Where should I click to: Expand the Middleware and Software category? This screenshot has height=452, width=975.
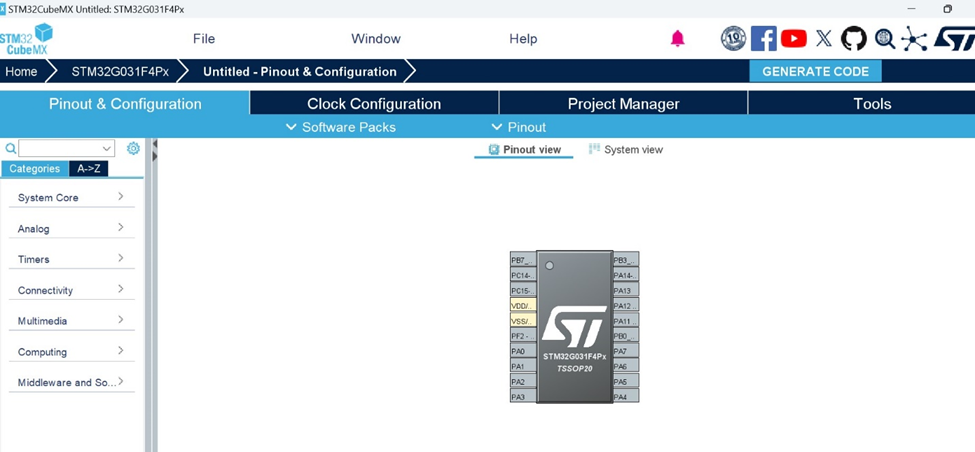click(x=72, y=382)
